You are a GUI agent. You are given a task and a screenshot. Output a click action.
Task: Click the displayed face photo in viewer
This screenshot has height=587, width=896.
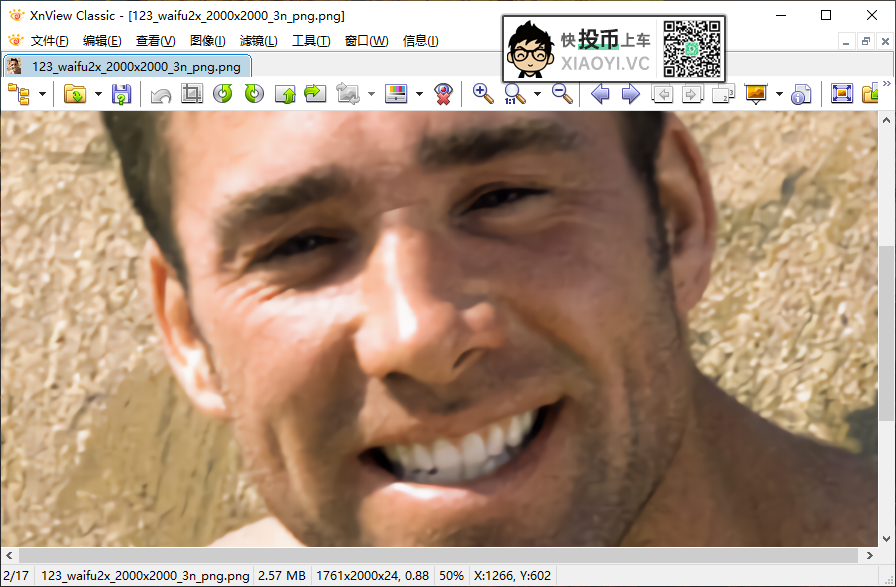[439, 329]
